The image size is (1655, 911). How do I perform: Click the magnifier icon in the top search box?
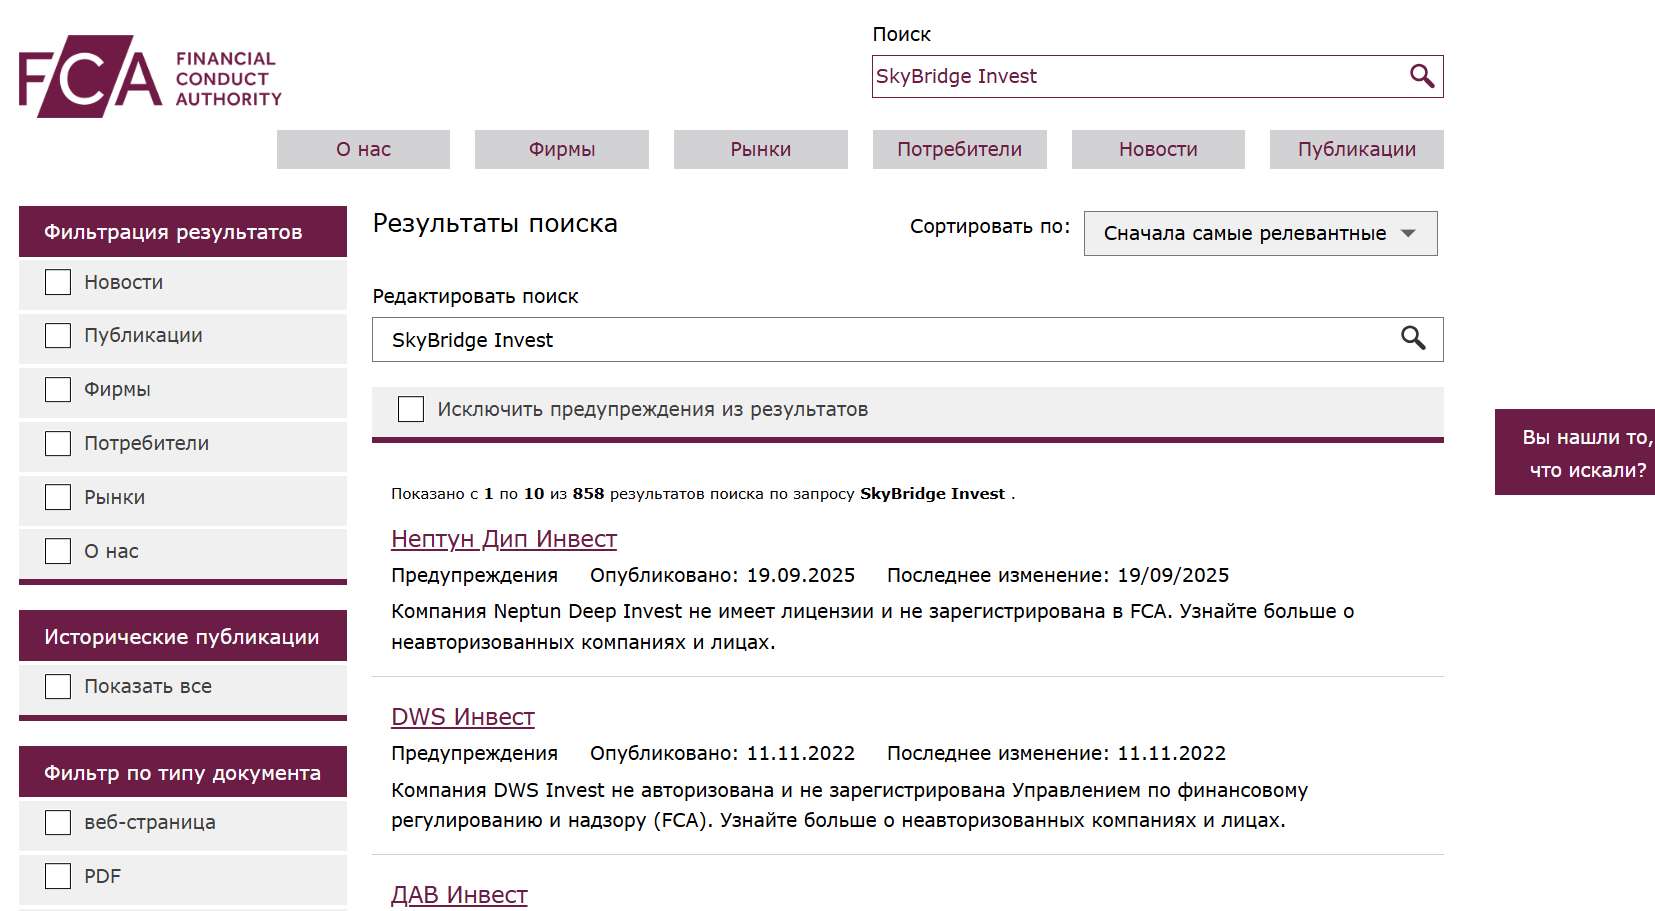(x=1421, y=76)
